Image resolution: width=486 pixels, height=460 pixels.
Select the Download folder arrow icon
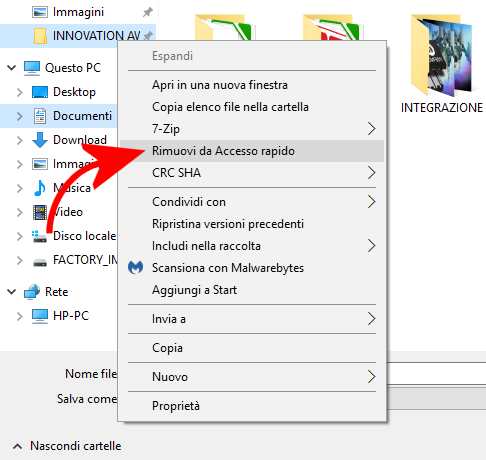click(x=40, y=140)
